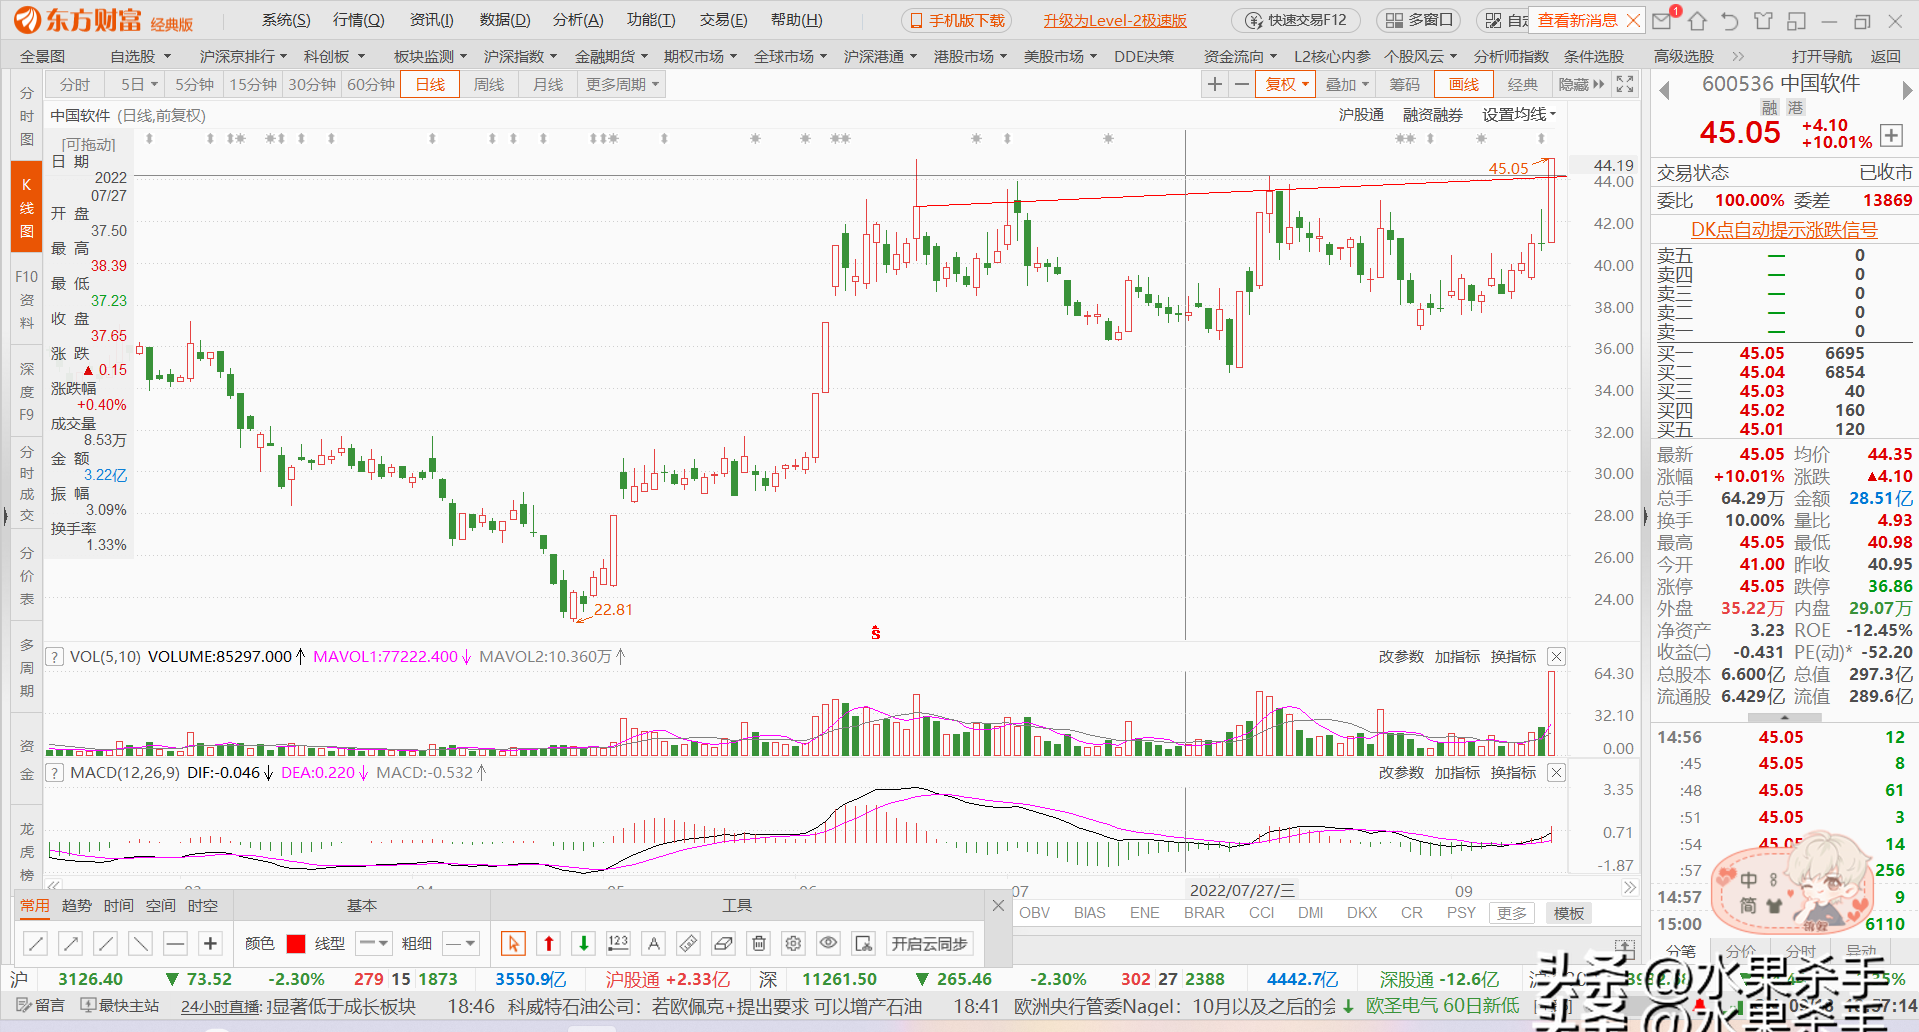This screenshot has width=1919, height=1032.
Task: Click 开启云同步 button
Action: (929, 943)
